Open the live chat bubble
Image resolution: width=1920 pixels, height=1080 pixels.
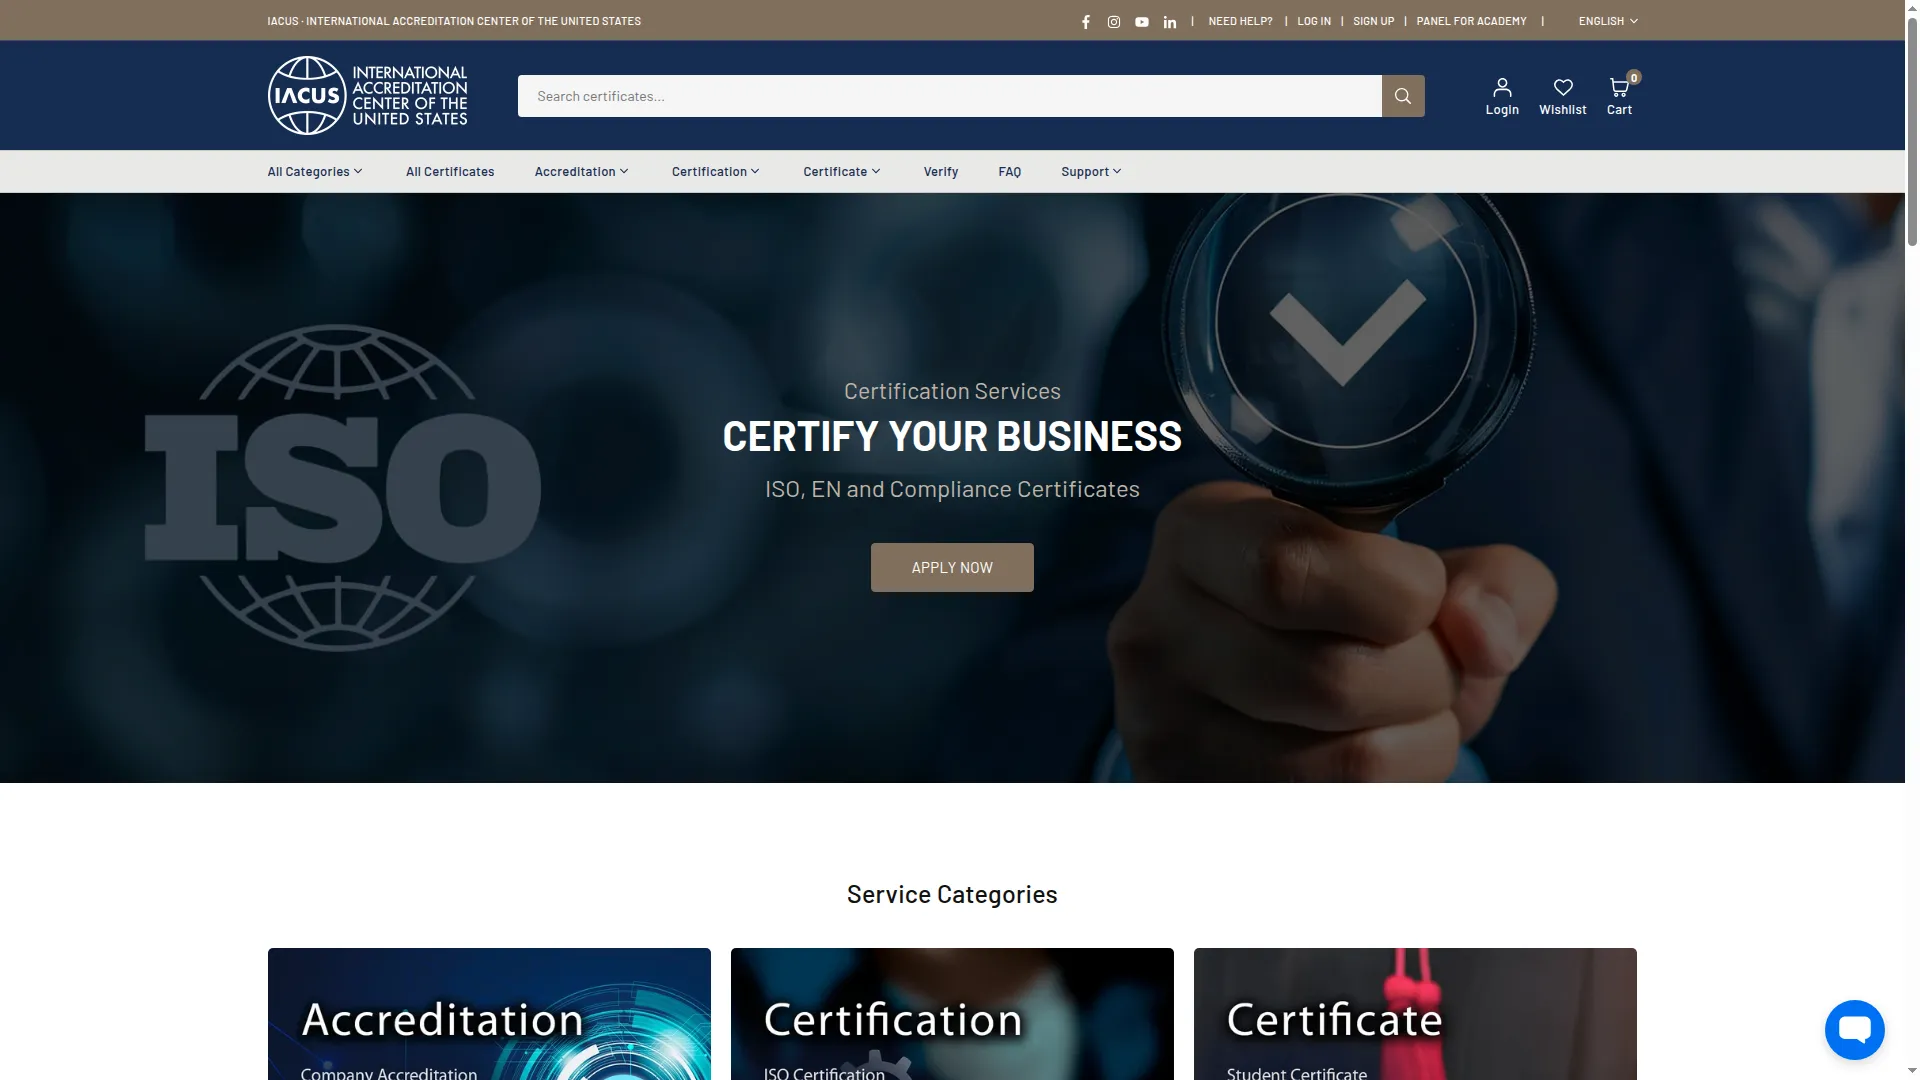1855,1029
